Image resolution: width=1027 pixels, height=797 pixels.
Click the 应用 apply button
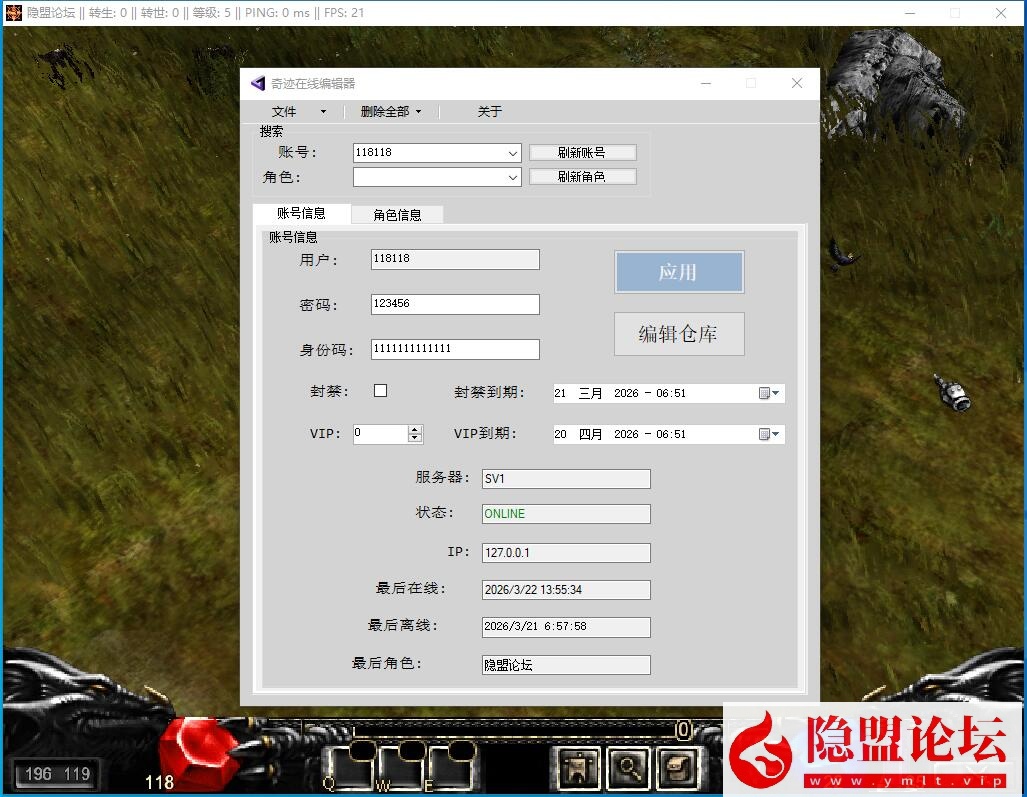click(x=678, y=271)
